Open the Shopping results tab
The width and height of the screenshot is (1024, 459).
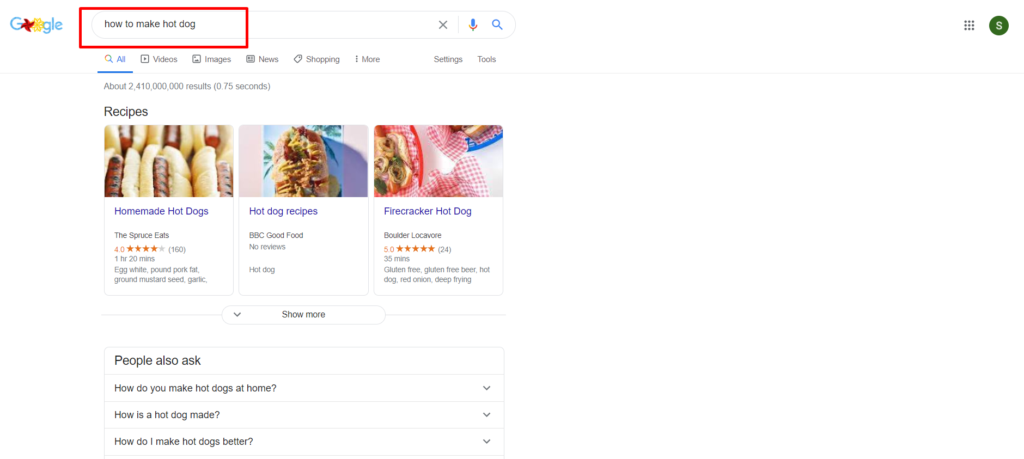pyautogui.click(x=317, y=59)
